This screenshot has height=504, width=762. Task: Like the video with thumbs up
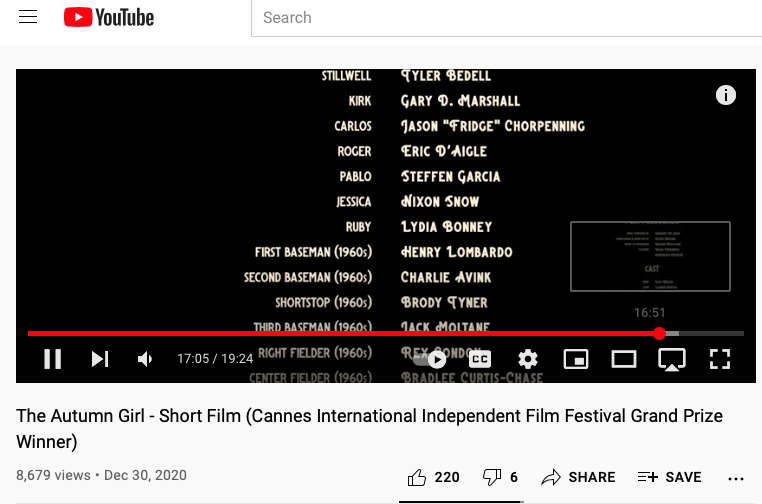tap(416, 477)
